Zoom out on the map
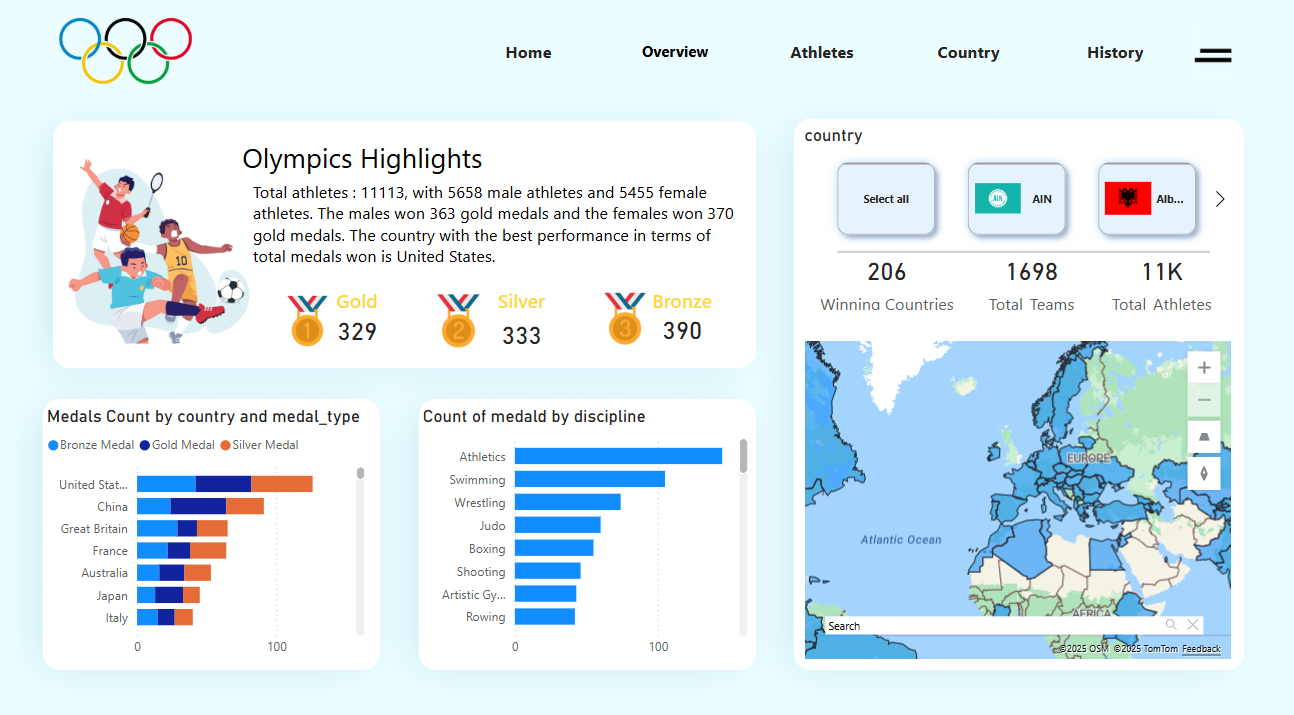Image resolution: width=1294 pixels, height=715 pixels. [1204, 399]
